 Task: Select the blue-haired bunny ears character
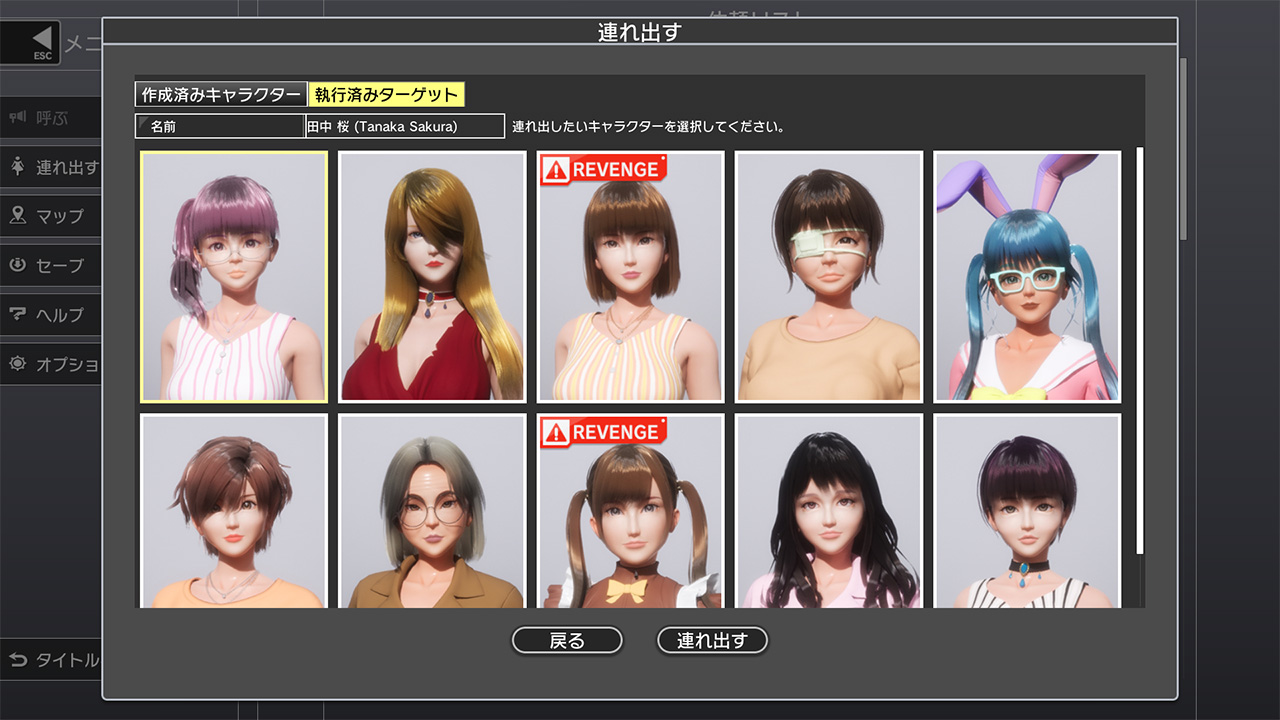[1027, 277]
